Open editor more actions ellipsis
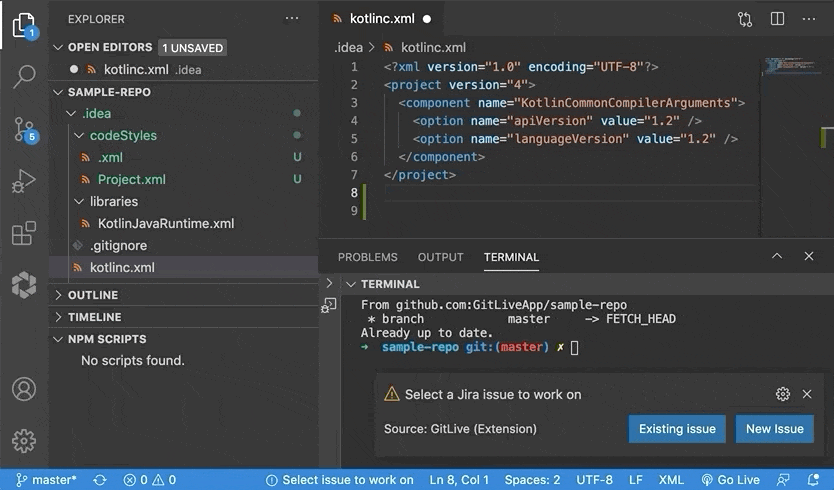This screenshot has width=834, height=490. 809,19
